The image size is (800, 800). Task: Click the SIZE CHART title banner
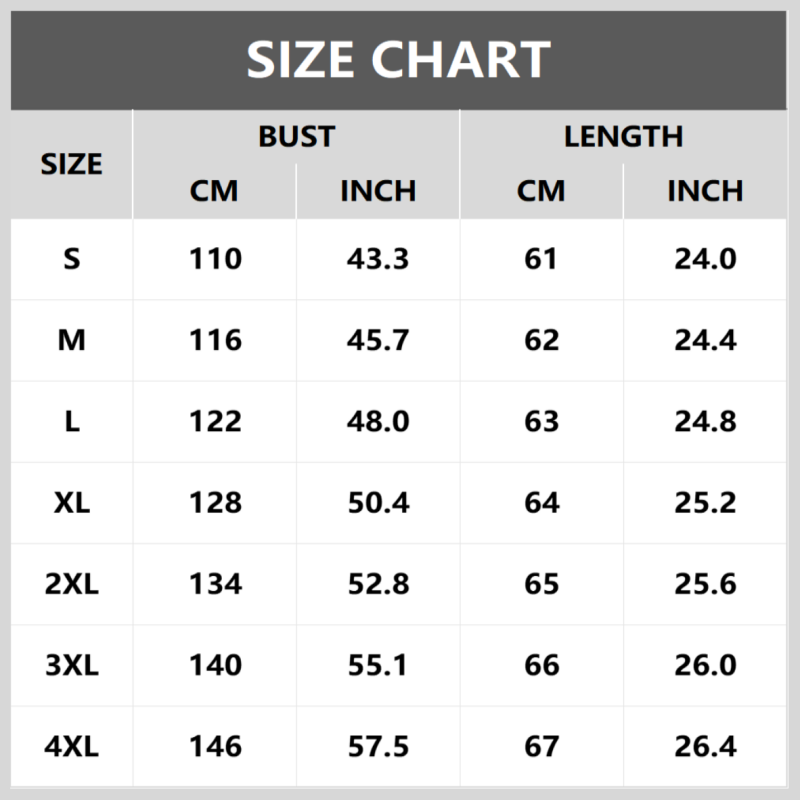pos(399,60)
